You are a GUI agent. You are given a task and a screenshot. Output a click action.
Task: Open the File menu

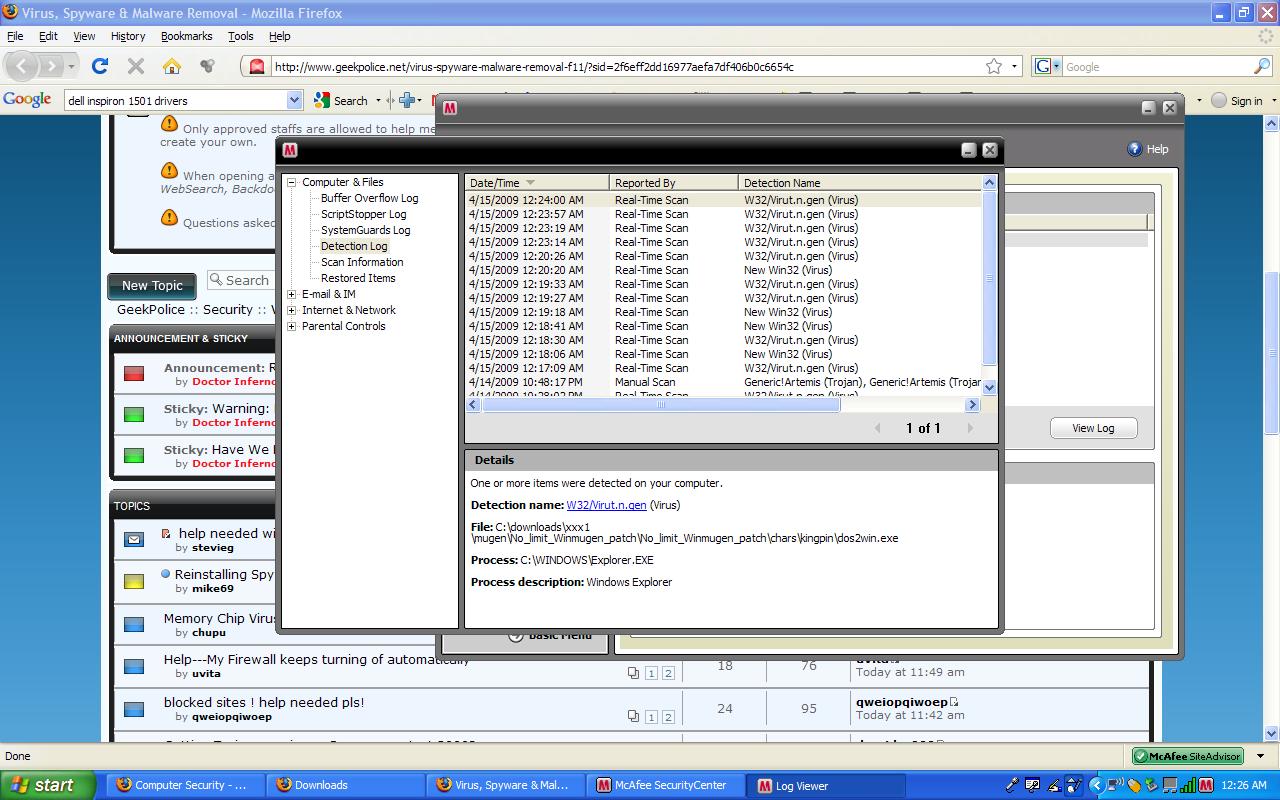15,36
